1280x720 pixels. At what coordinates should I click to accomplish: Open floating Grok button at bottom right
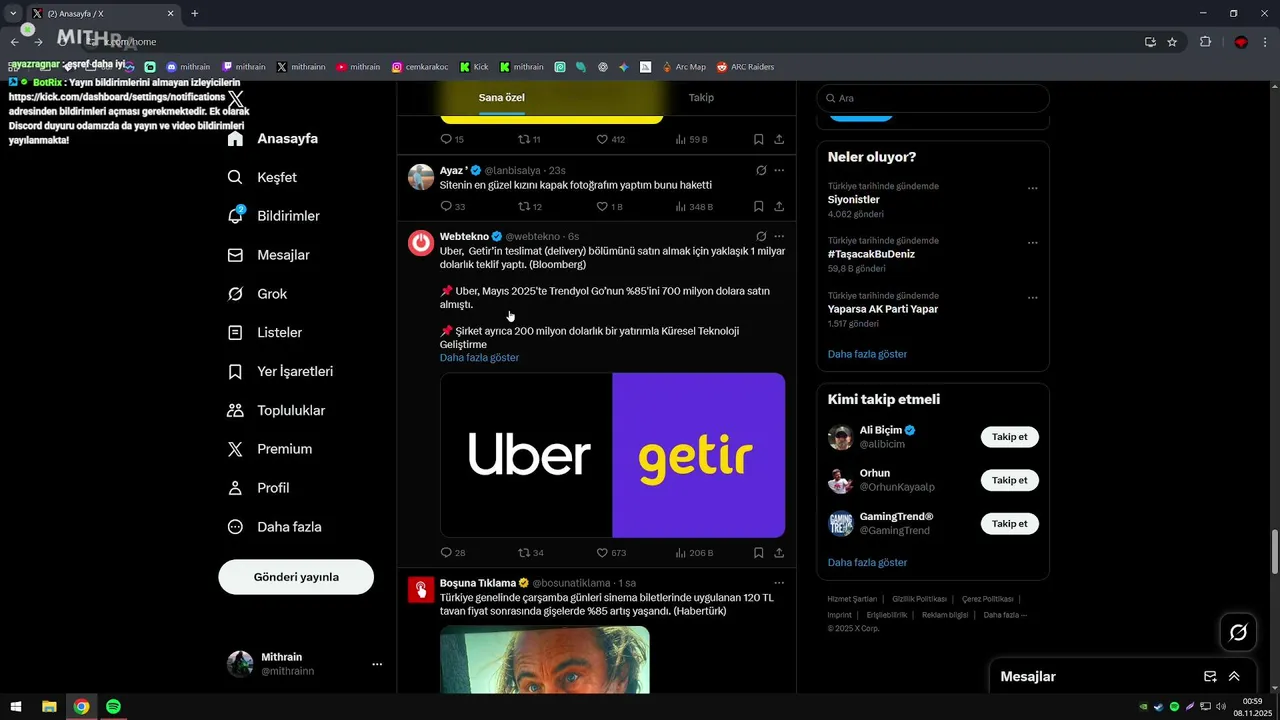(1238, 632)
